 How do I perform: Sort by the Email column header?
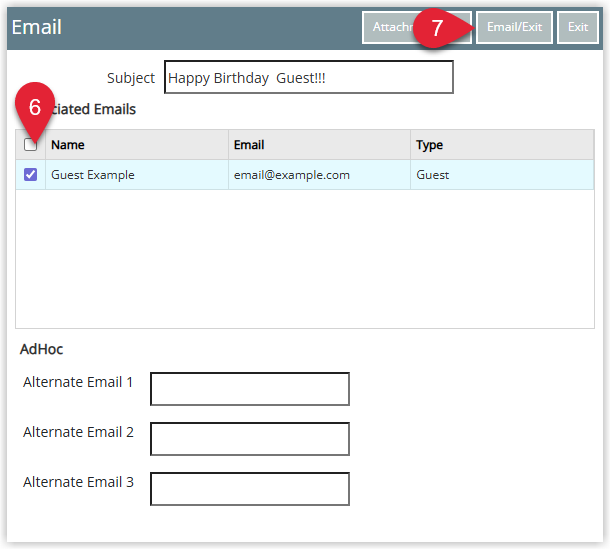[319, 145]
